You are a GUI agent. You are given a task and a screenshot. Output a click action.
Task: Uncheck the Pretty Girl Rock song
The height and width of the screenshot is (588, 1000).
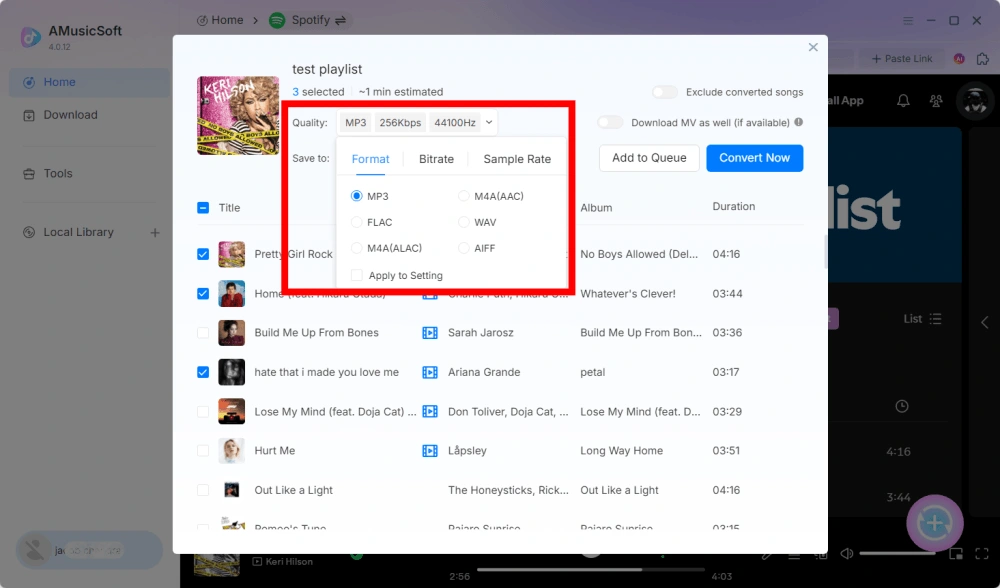point(203,254)
